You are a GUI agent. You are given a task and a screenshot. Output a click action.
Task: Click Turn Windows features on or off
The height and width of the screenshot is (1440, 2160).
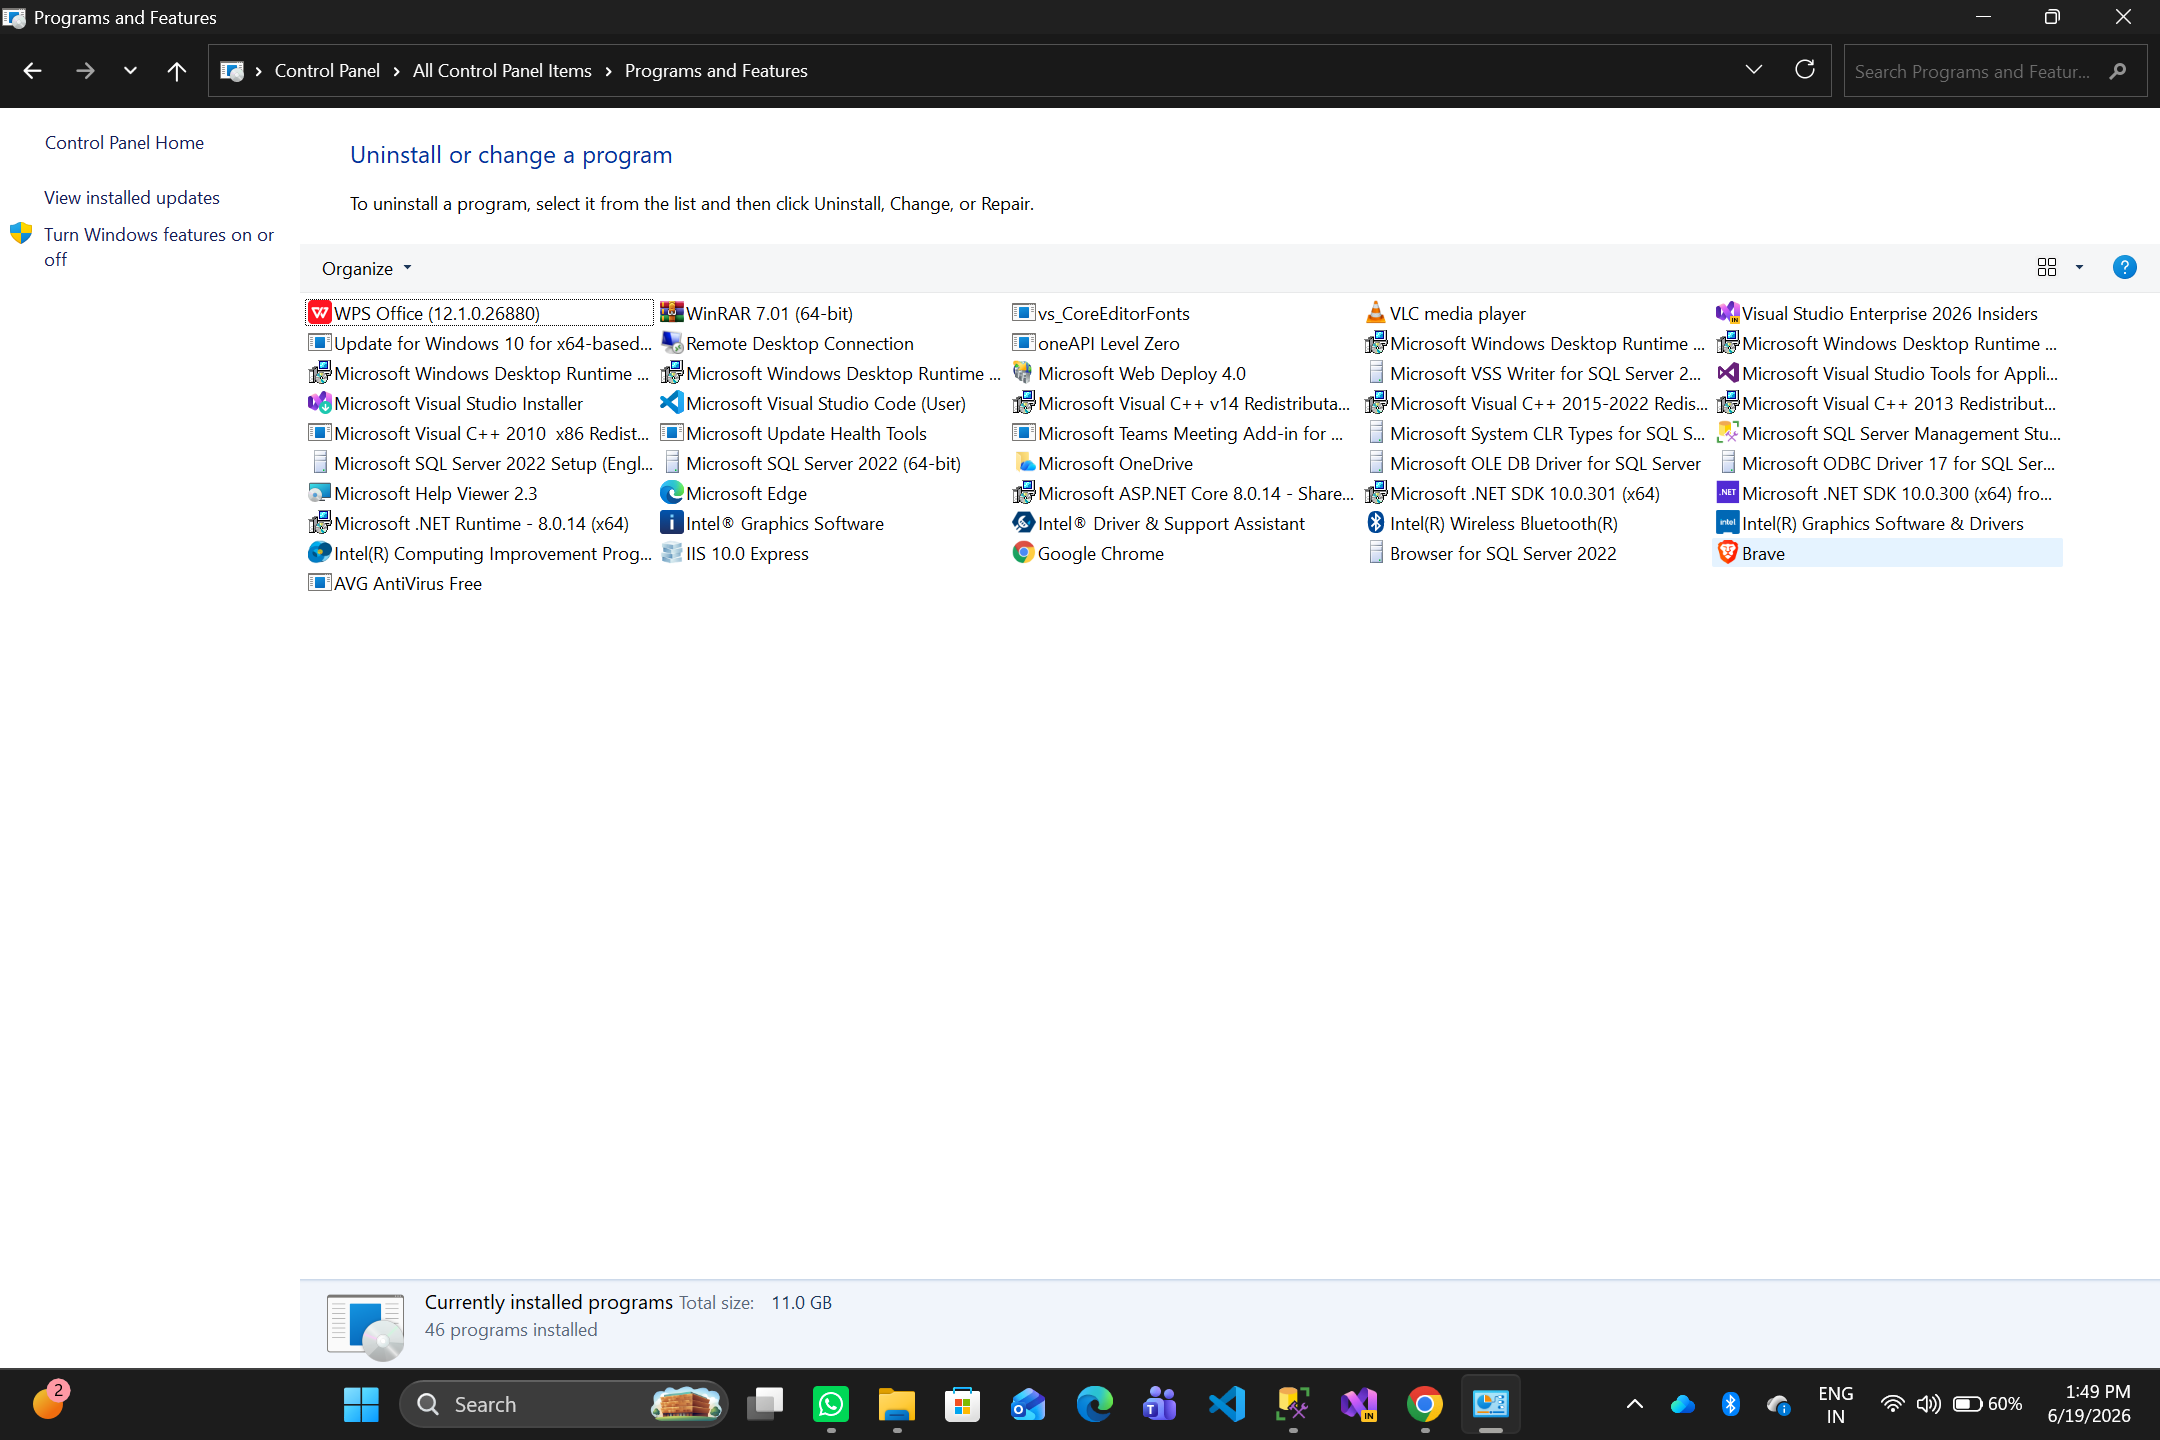point(159,247)
